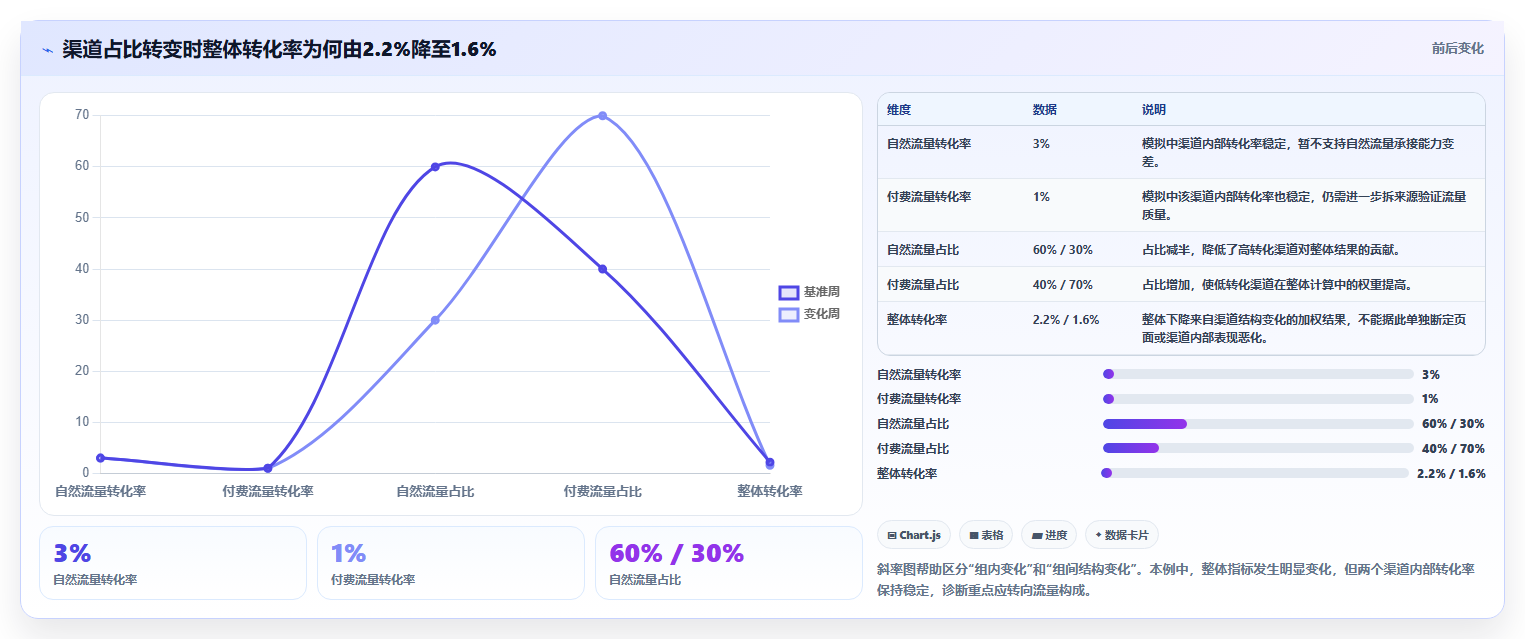This screenshot has width=1525, height=639.
Task: Click the x-axis label 整体转化率
Action: tap(770, 491)
